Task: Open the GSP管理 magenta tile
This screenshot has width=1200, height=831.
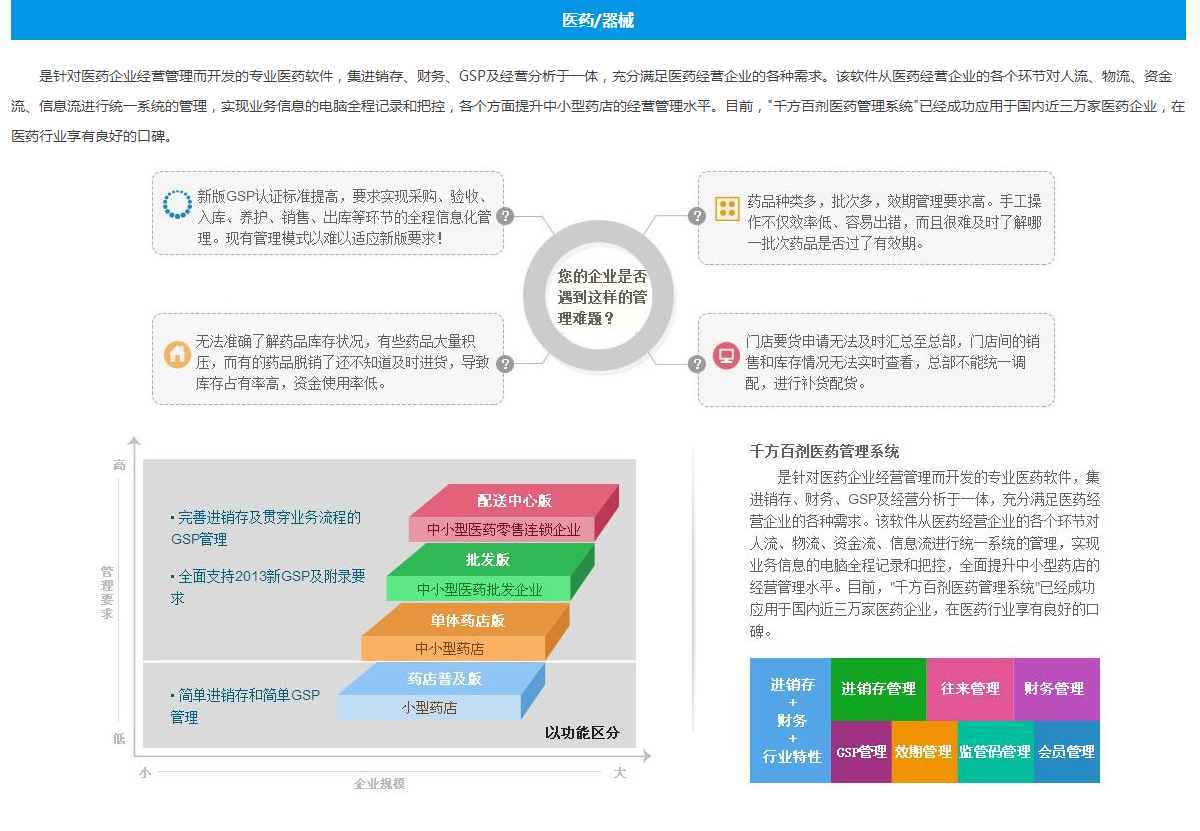Action: coord(861,752)
